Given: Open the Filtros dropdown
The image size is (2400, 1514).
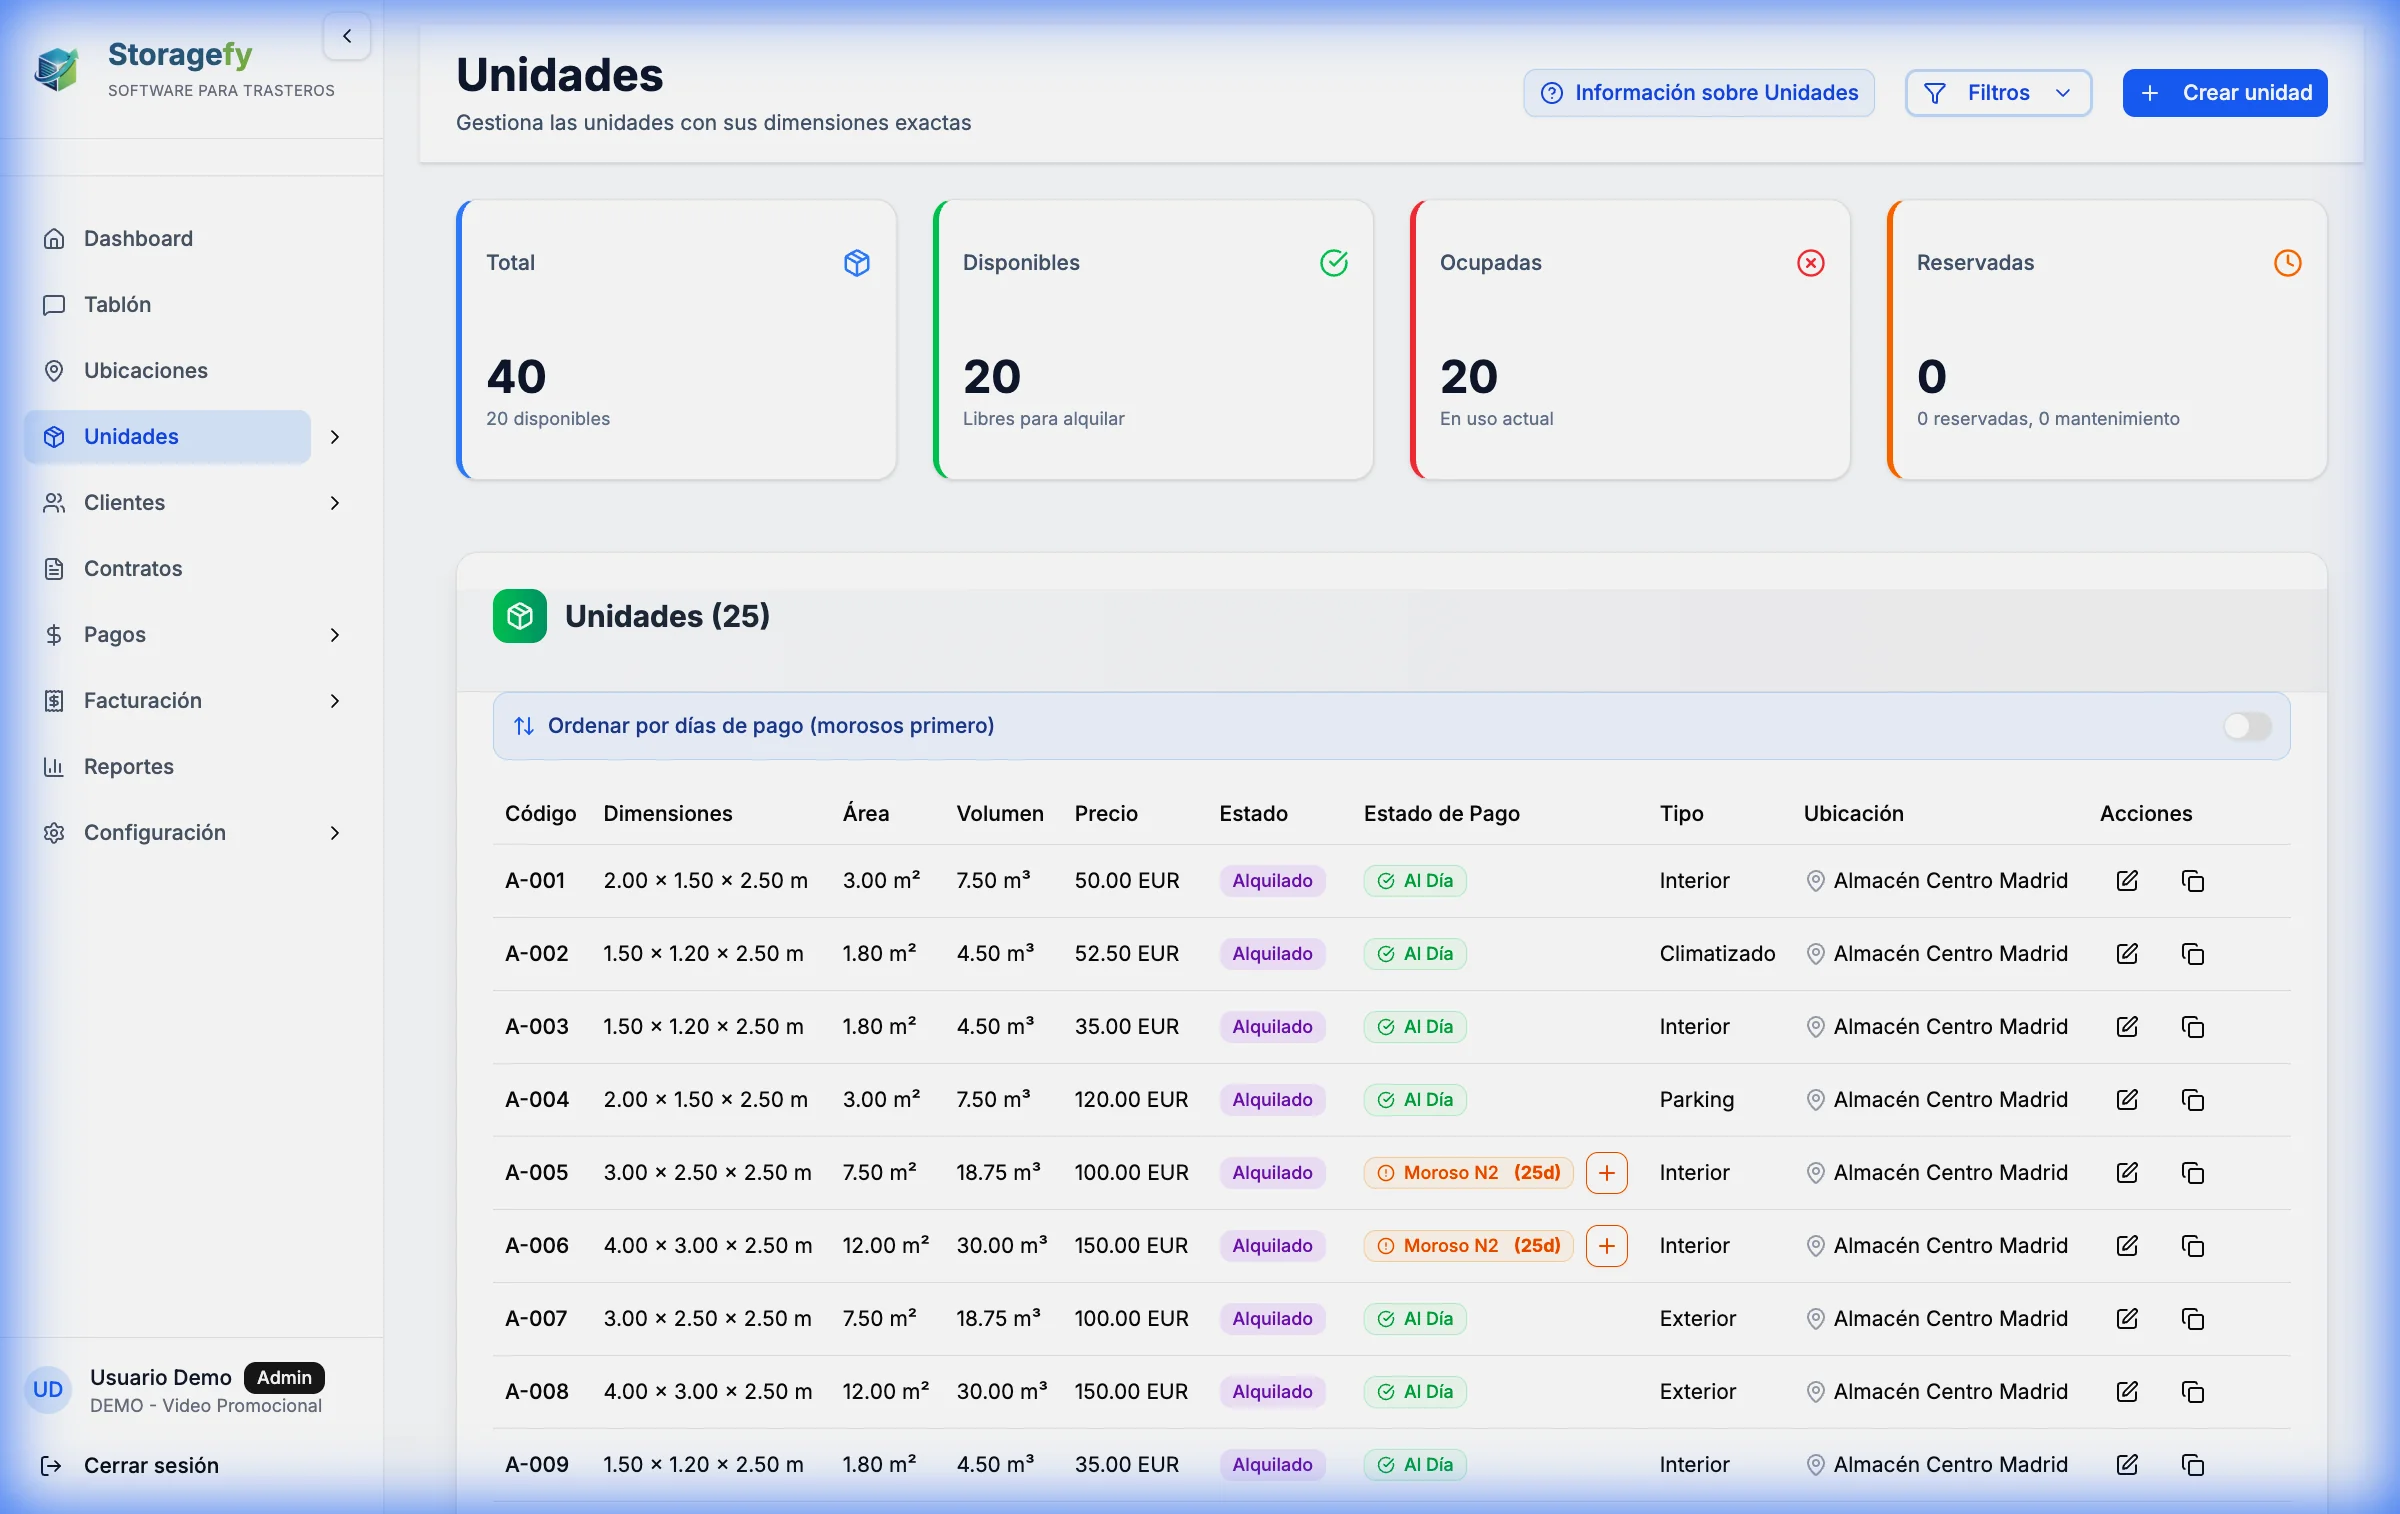Looking at the screenshot, I should point(1997,93).
